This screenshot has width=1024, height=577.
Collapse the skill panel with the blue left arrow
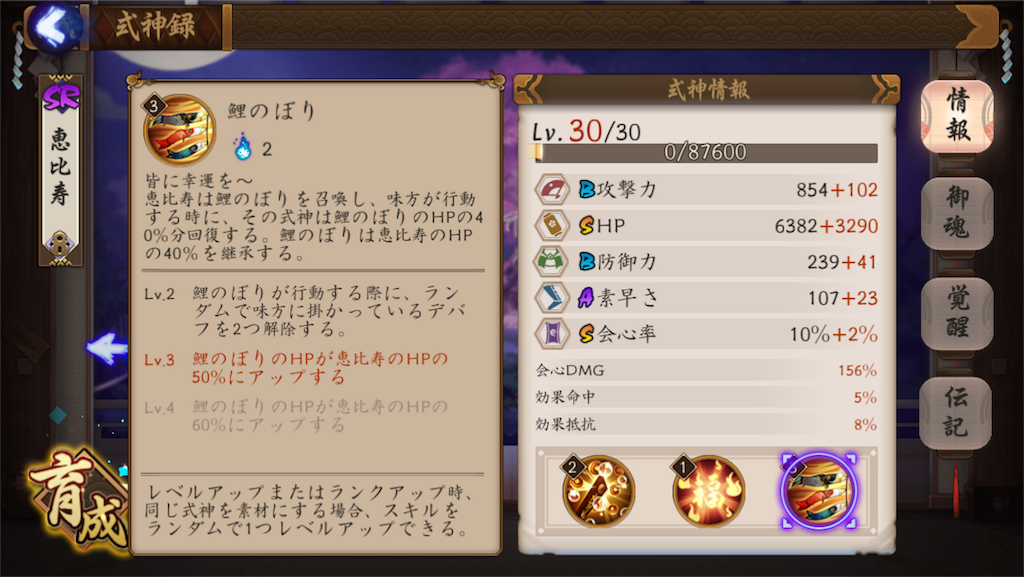coord(107,348)
